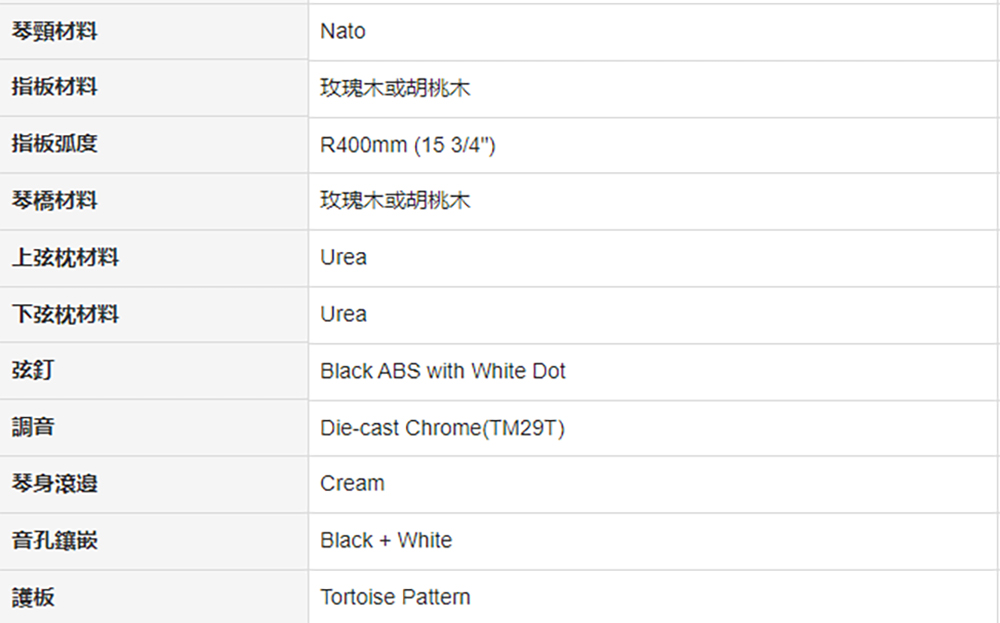Click the 調音 label
This screenshot has height=623, width=1000.
tap(33, 427)
